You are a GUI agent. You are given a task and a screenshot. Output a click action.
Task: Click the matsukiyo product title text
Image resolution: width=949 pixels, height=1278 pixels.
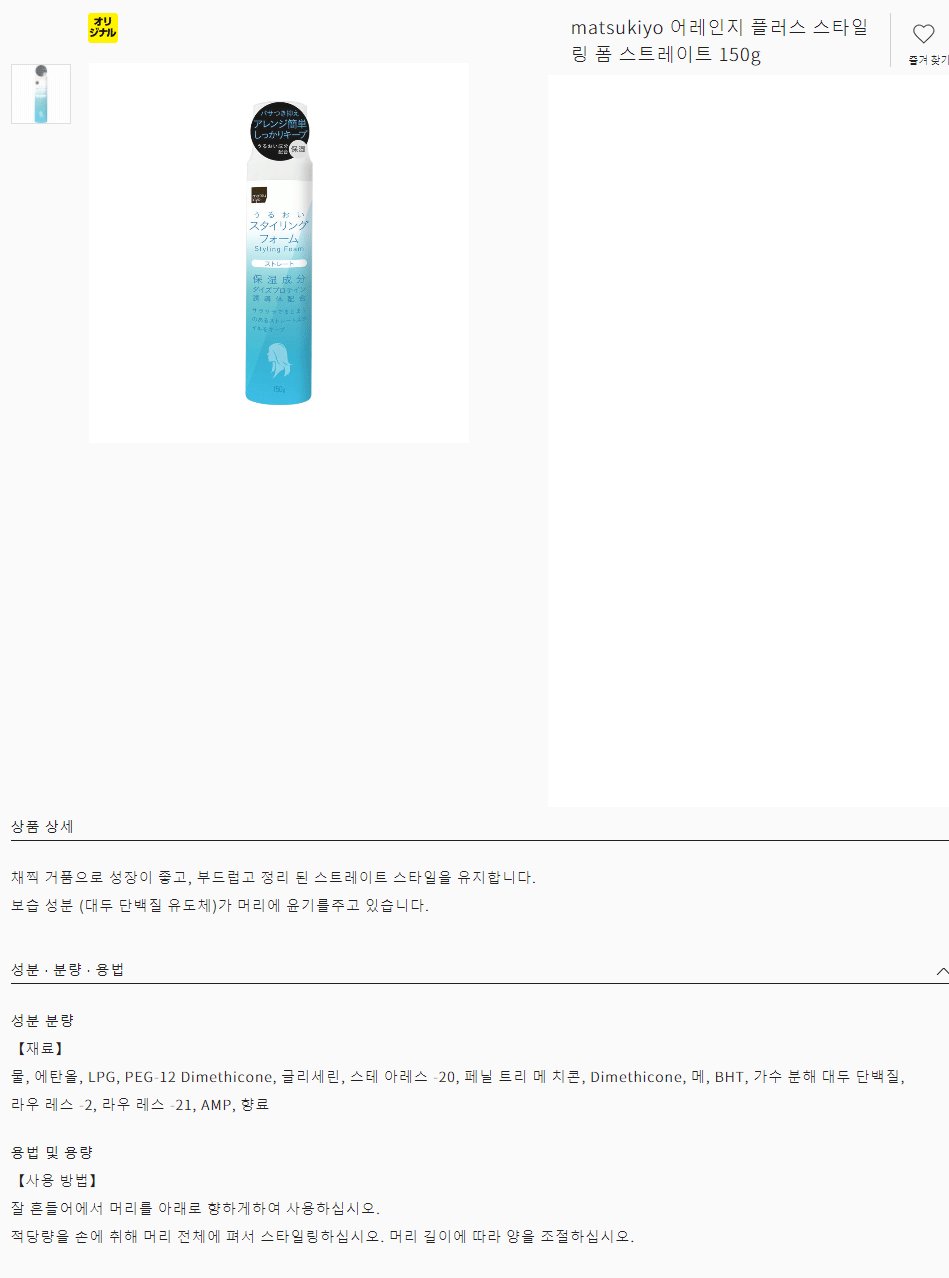pyautogui.click(x=720, y=40)
